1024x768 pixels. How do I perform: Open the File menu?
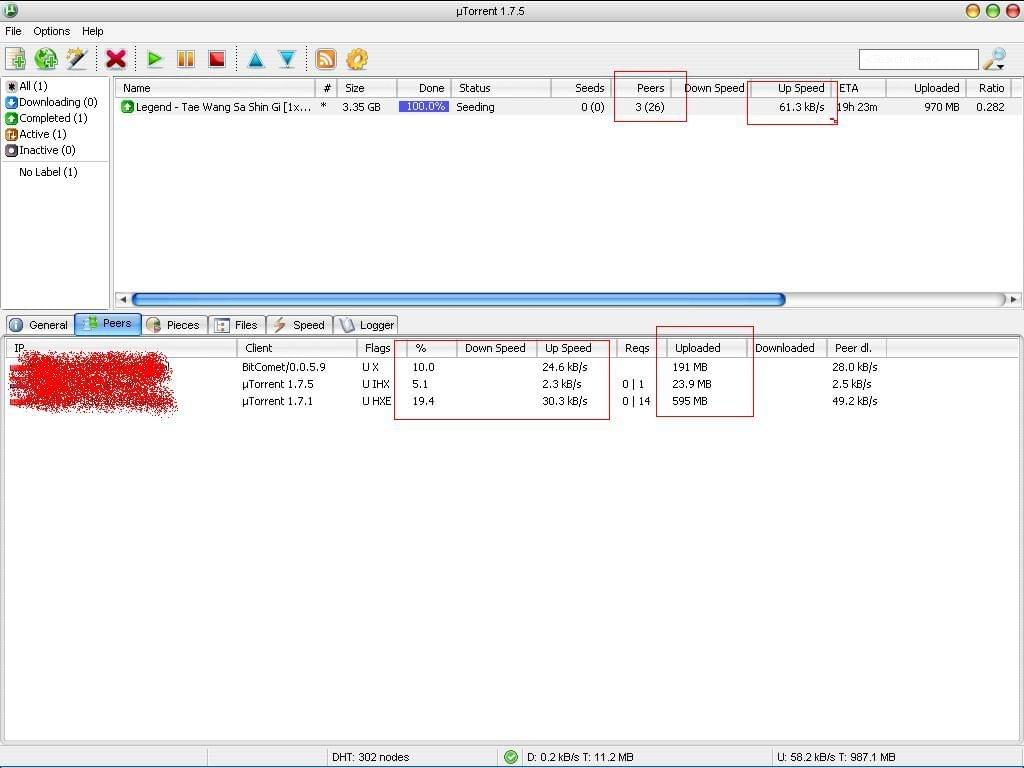click(13, 31)
